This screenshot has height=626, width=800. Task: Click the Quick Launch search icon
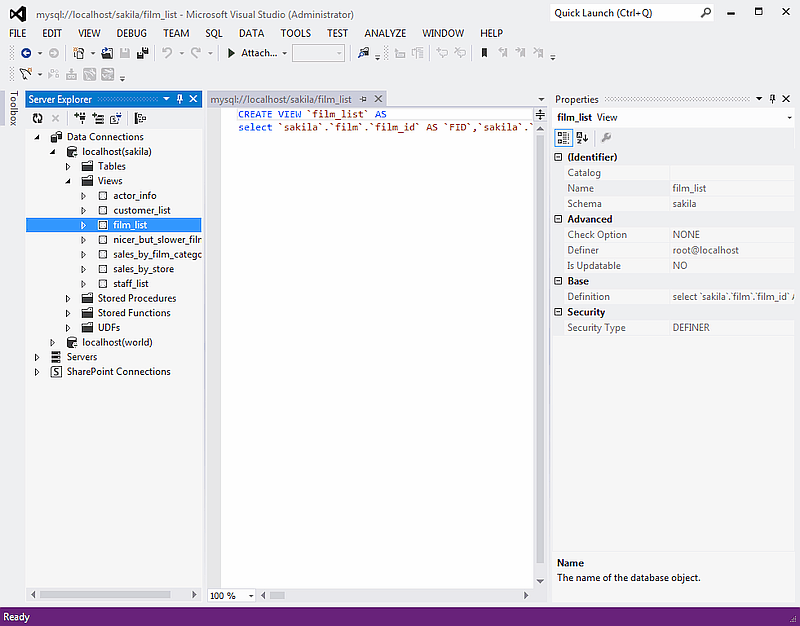706,13
